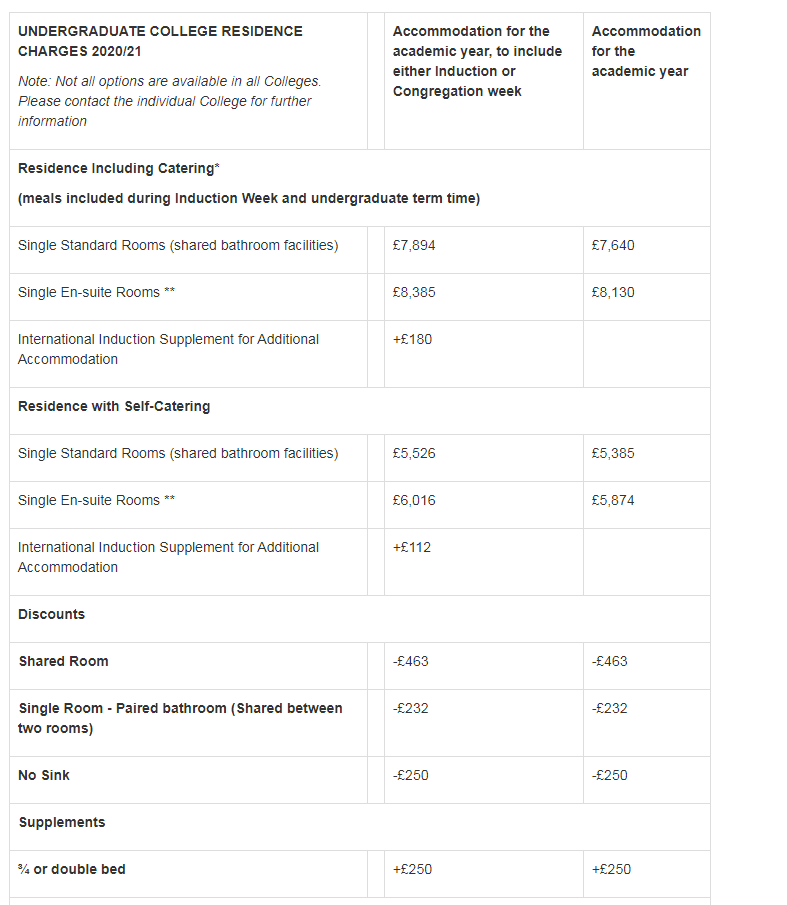Viewport: 787px width, 905px height.
Task: Click the £7,640 catered standard room price
Action: 612,246
